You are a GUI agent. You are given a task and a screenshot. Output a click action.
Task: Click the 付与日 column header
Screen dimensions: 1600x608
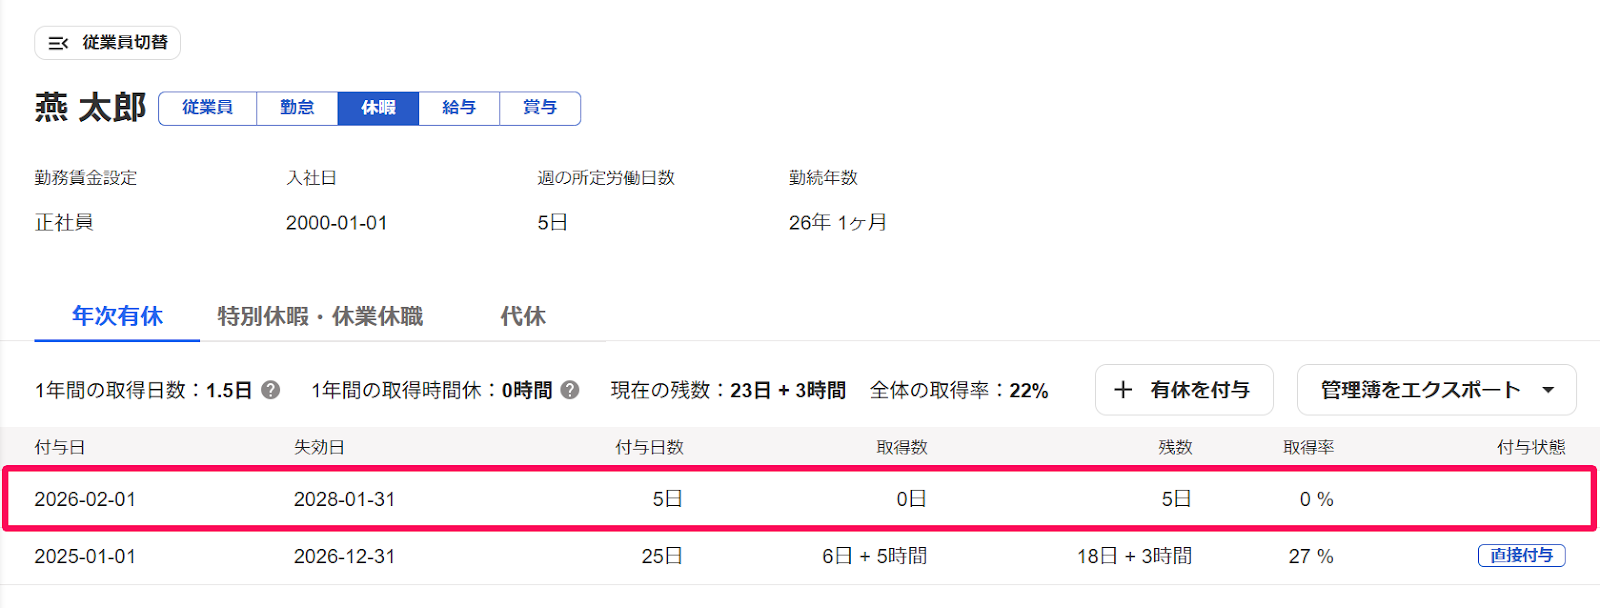60,448
